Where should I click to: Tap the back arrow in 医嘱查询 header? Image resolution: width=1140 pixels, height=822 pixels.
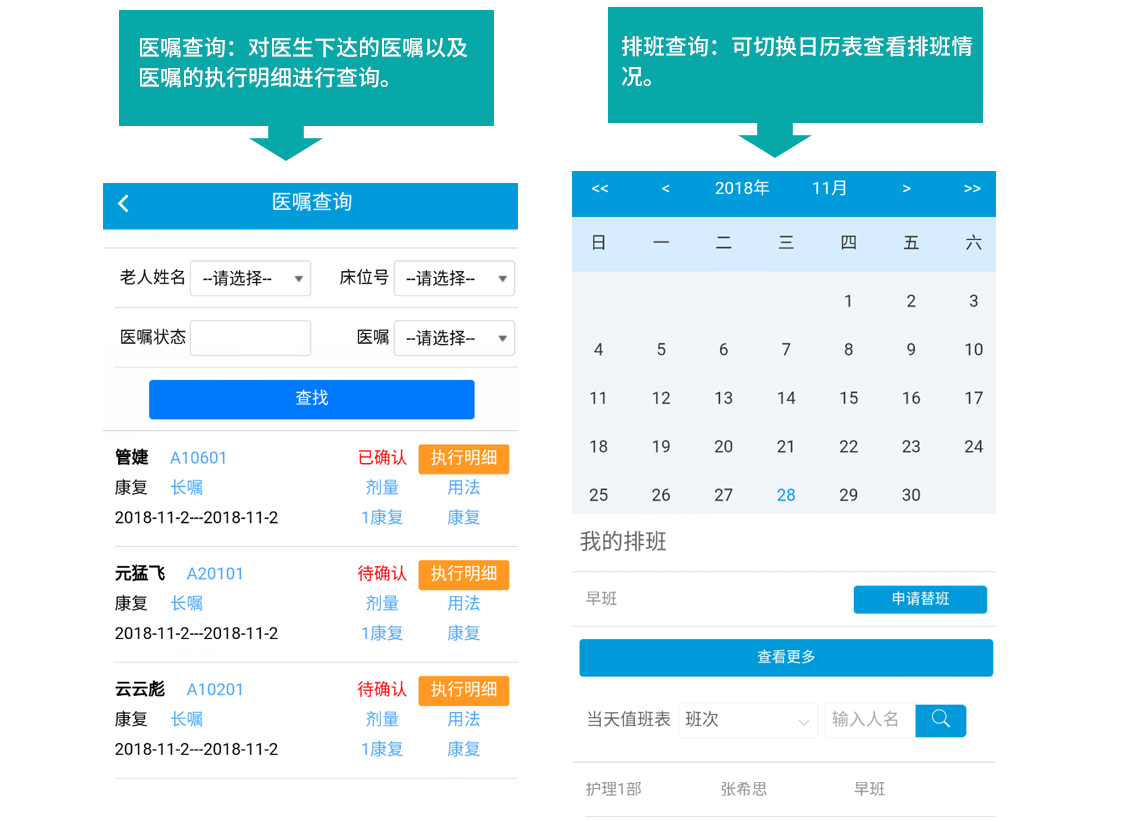tap(124, 204)
